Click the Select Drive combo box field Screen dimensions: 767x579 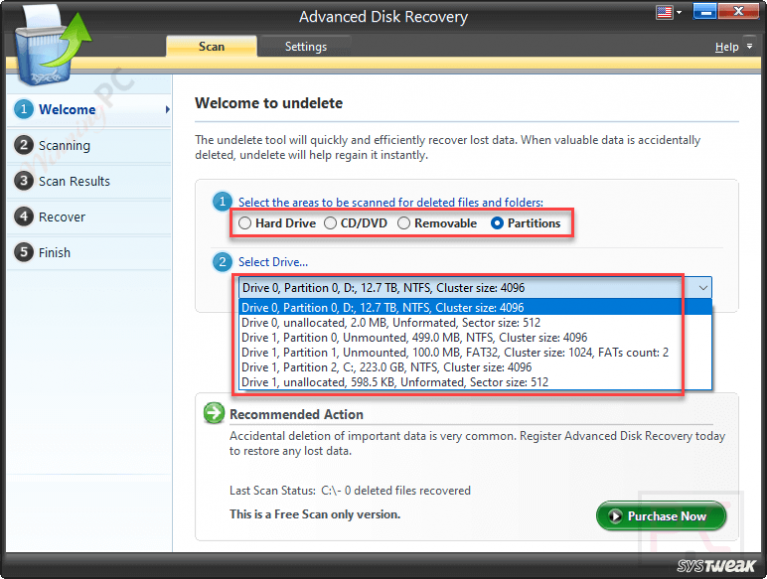click(x=474, y=288)
